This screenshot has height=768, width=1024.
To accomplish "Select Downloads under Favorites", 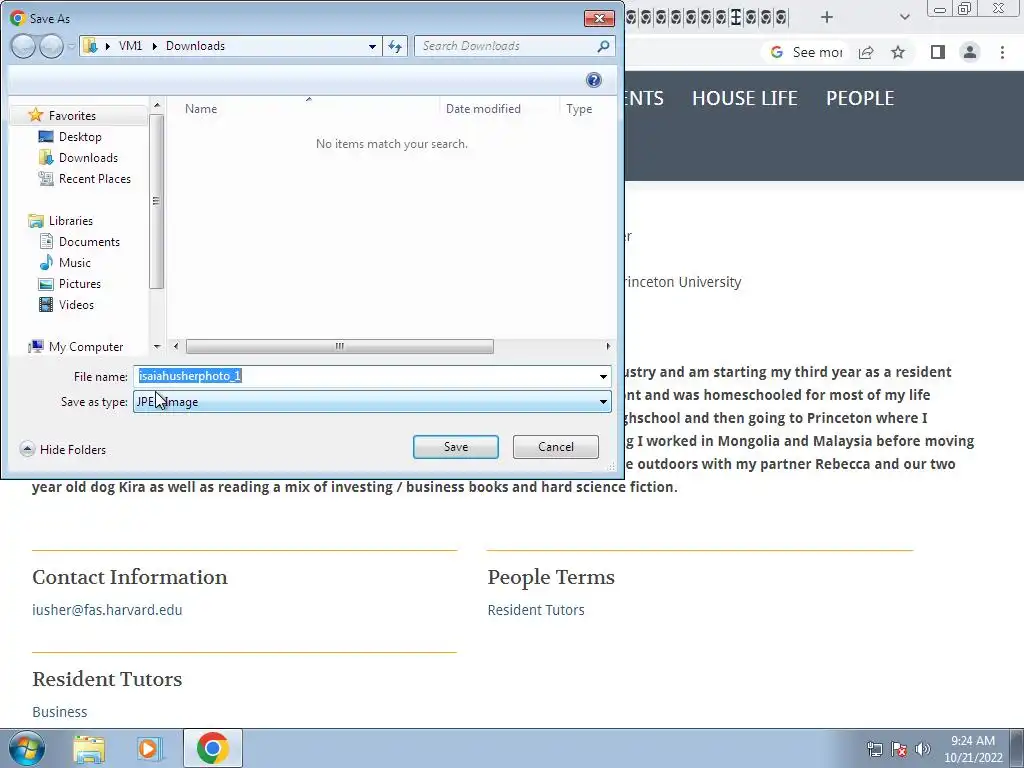I will click(x=88, y=157).
